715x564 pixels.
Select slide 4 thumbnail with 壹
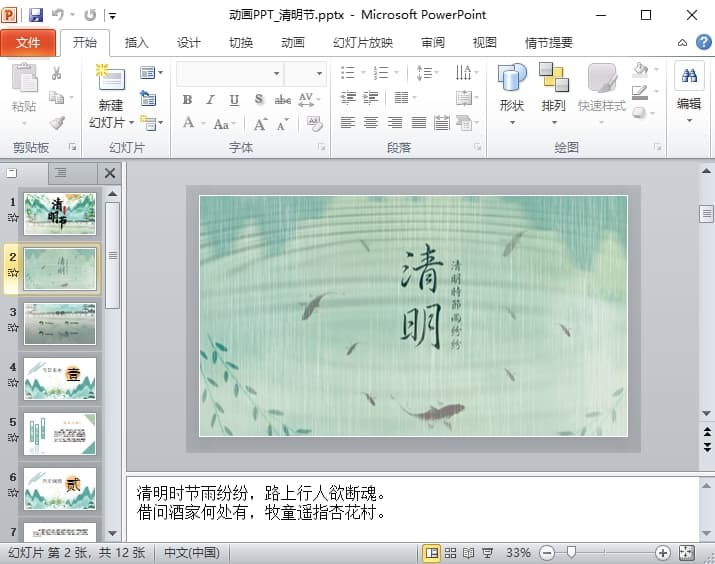point(60,379)
